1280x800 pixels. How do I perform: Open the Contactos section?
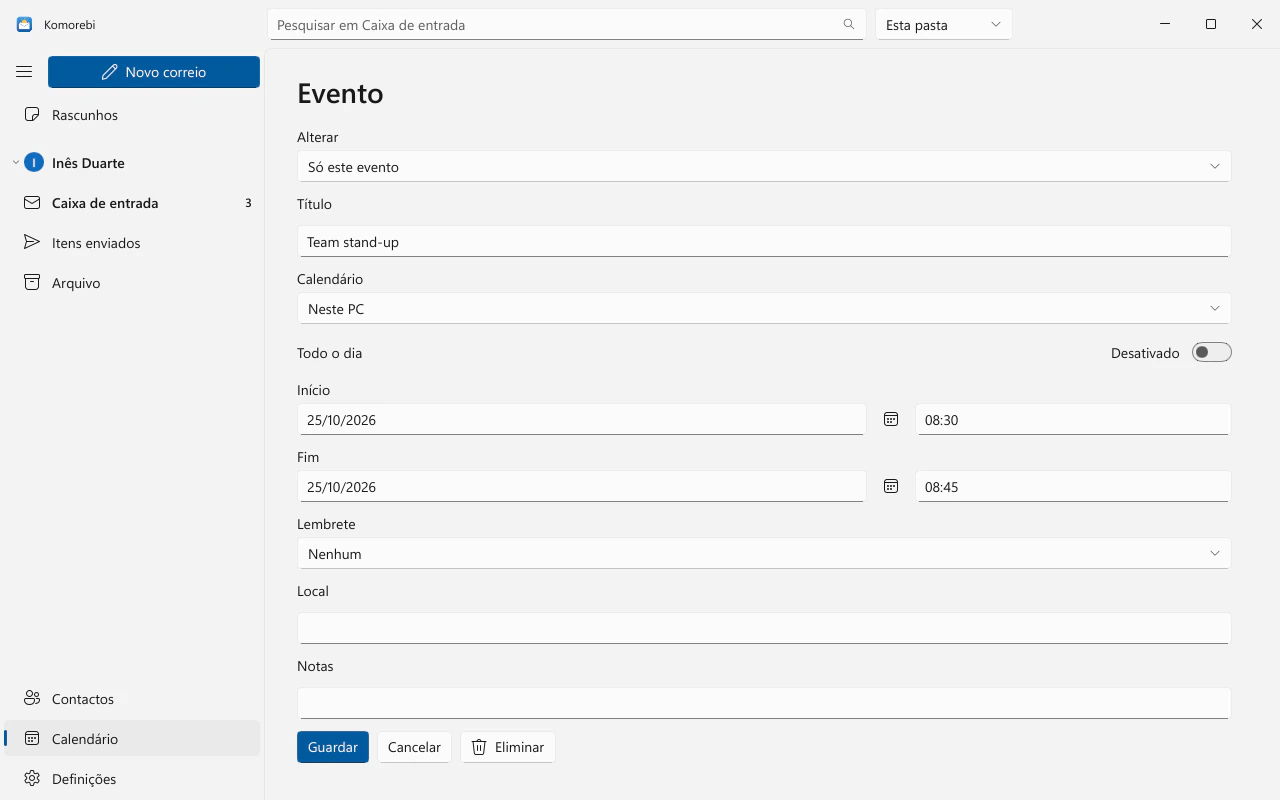coord(132,699)
